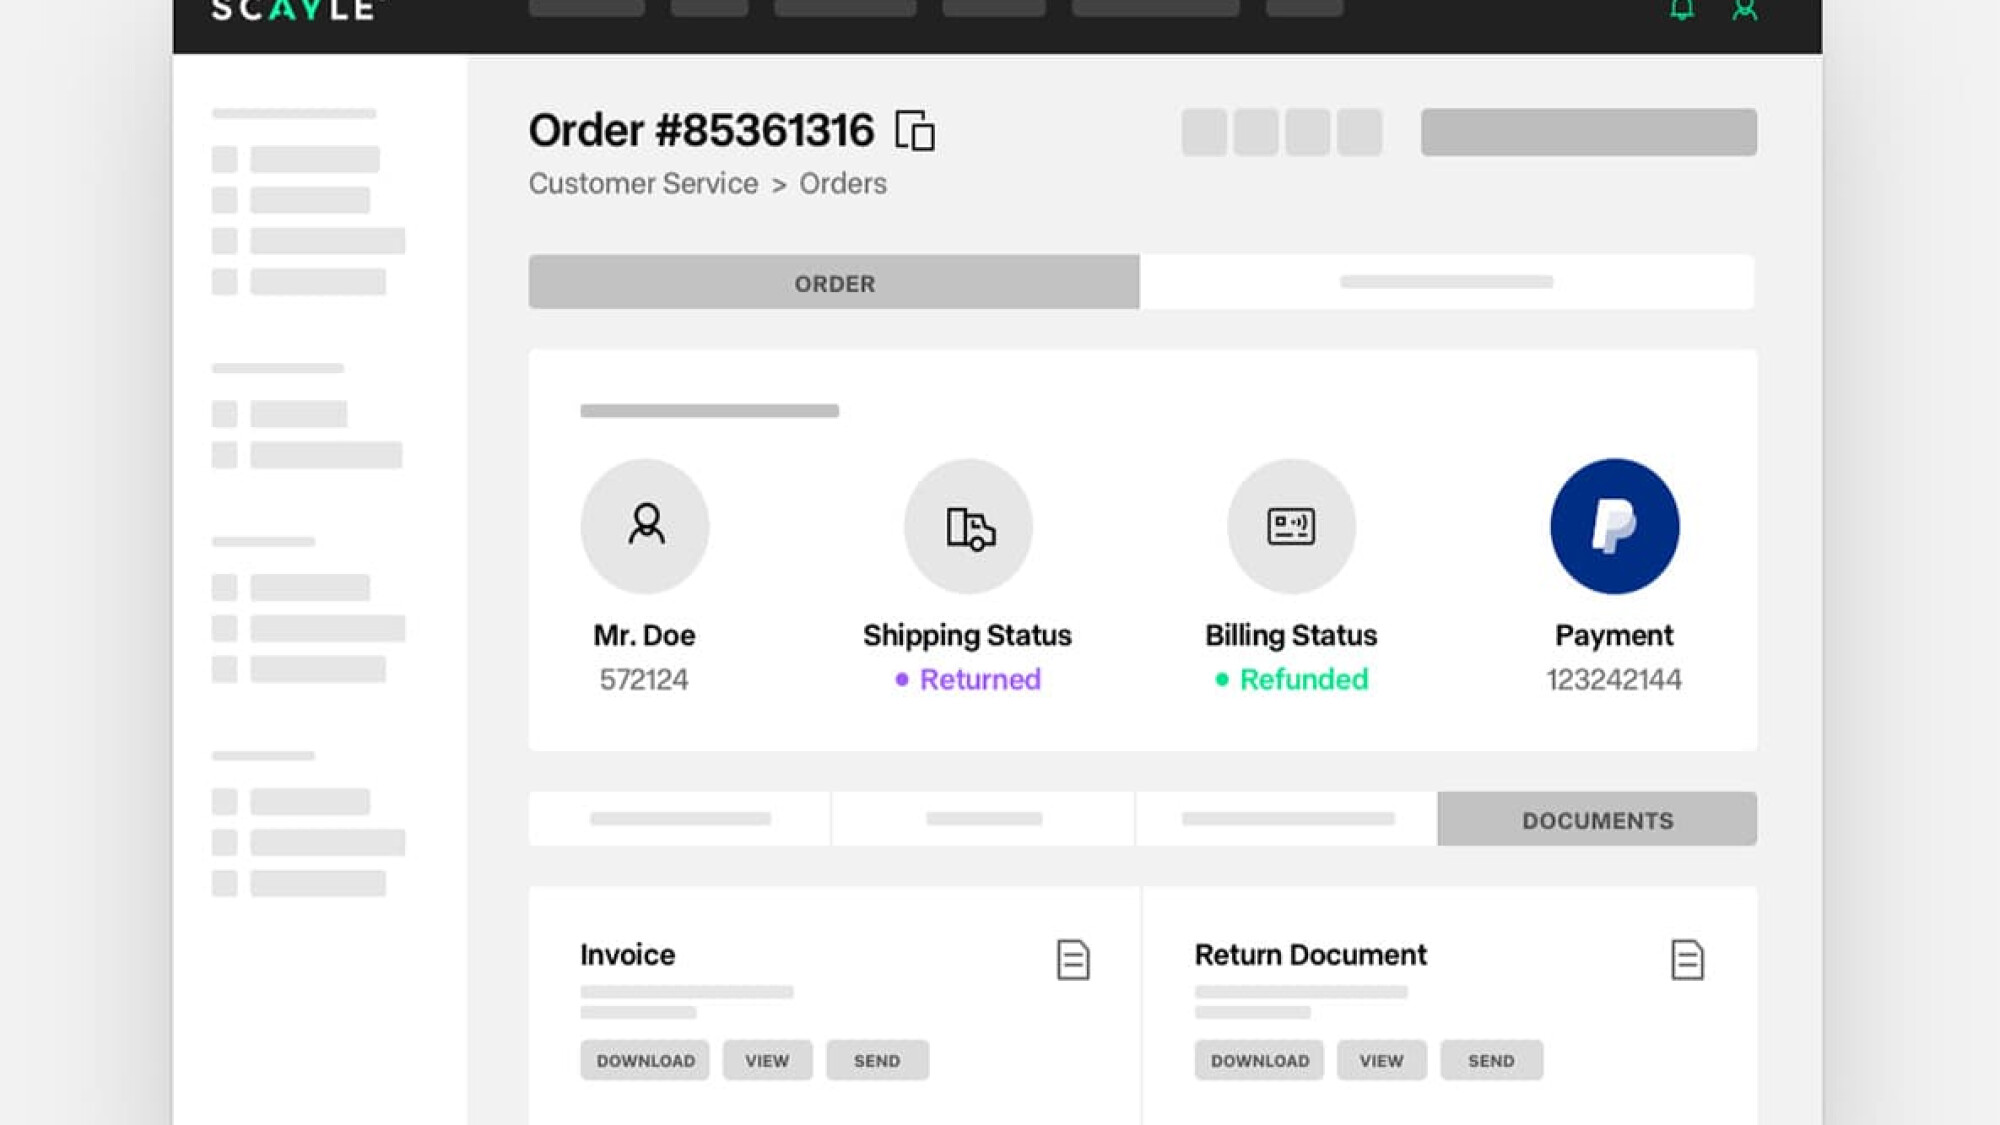2000x1125 pixels.
Task: Open the Orders breadcrumb link
Action: (842, 184)
